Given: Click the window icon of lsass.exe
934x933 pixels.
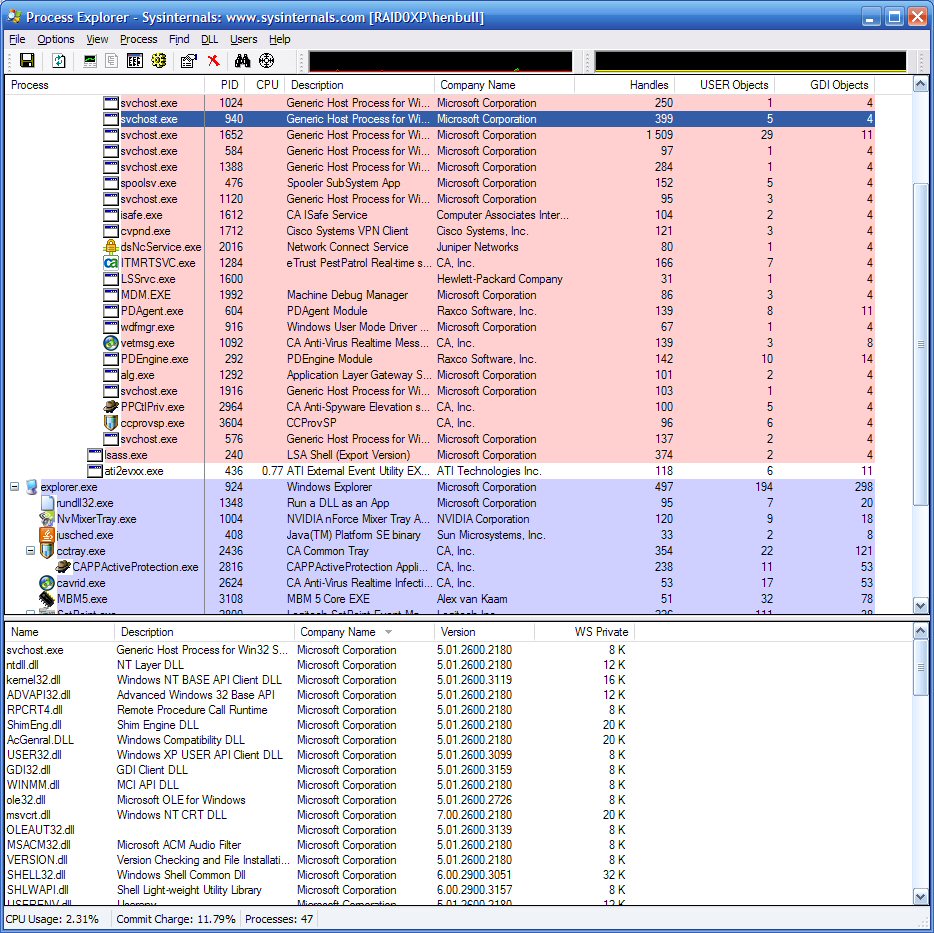Looking at the screenshot, I should click(95, 455).
